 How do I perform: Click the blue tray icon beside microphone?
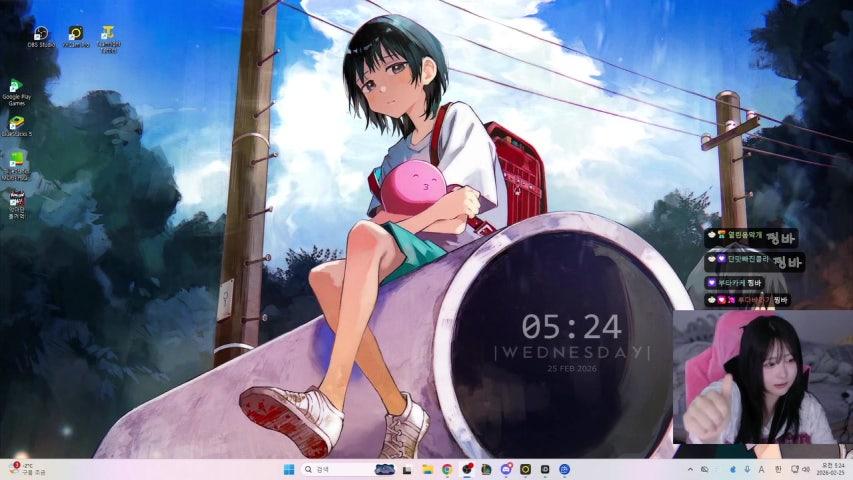(x=733, y=469)
